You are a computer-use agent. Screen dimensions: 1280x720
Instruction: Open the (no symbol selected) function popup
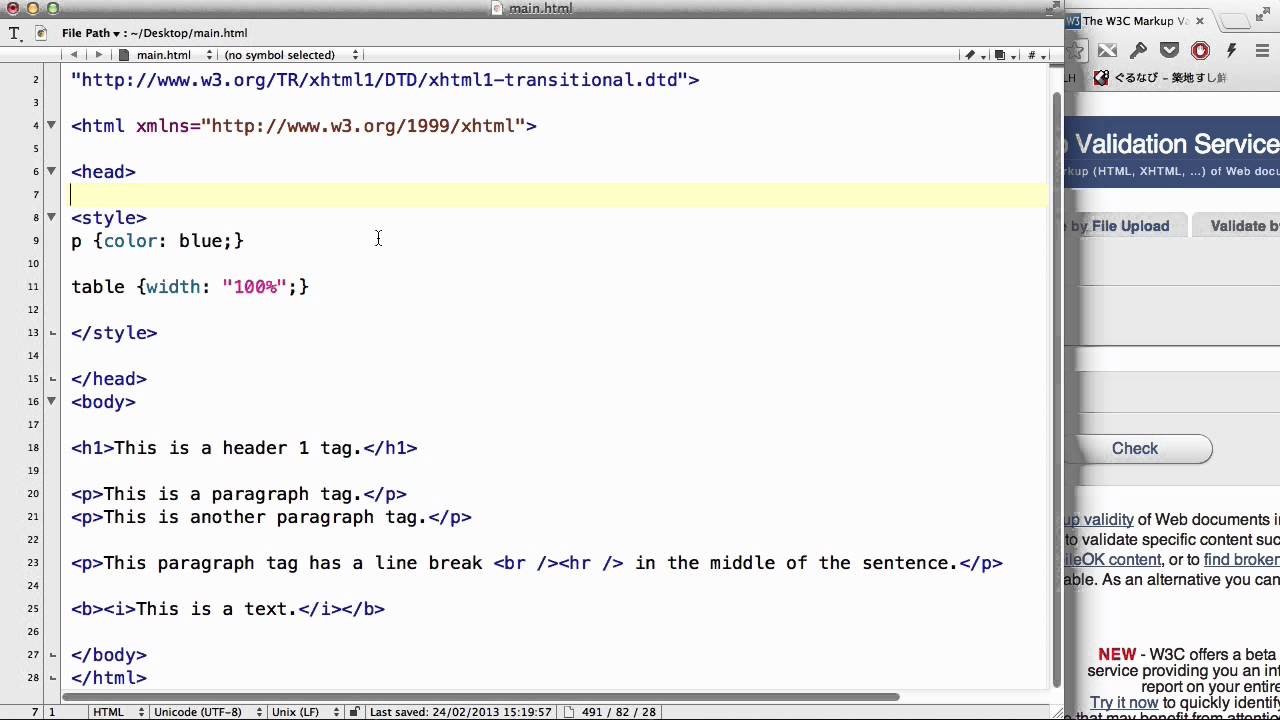tap(290, 55)
